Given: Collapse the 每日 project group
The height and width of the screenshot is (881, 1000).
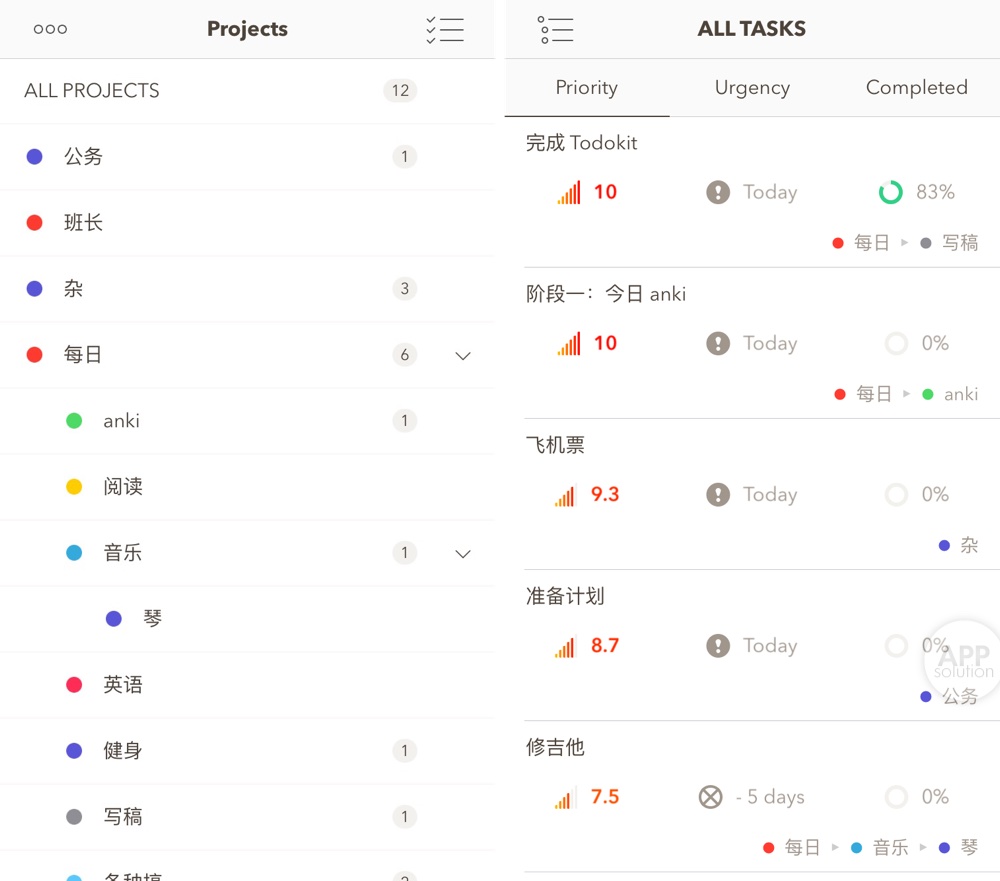Looking at the screenshot, I should tap(463, 355).
